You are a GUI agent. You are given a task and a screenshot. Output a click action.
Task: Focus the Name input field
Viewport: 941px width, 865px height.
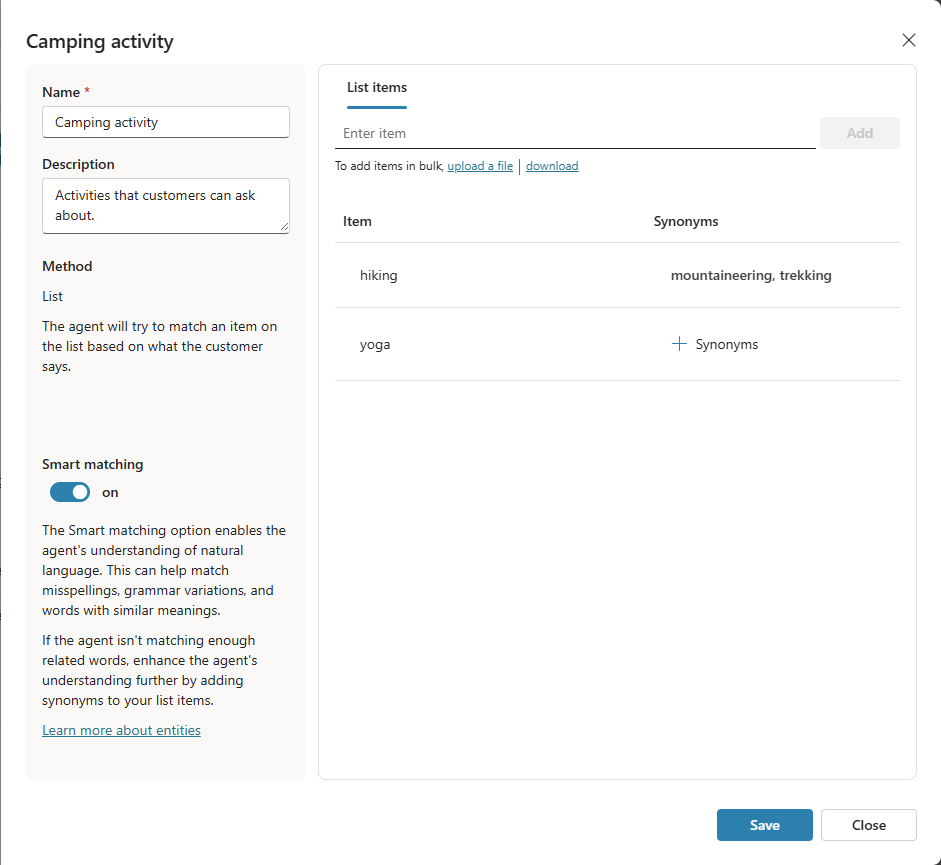coord(166,122)
